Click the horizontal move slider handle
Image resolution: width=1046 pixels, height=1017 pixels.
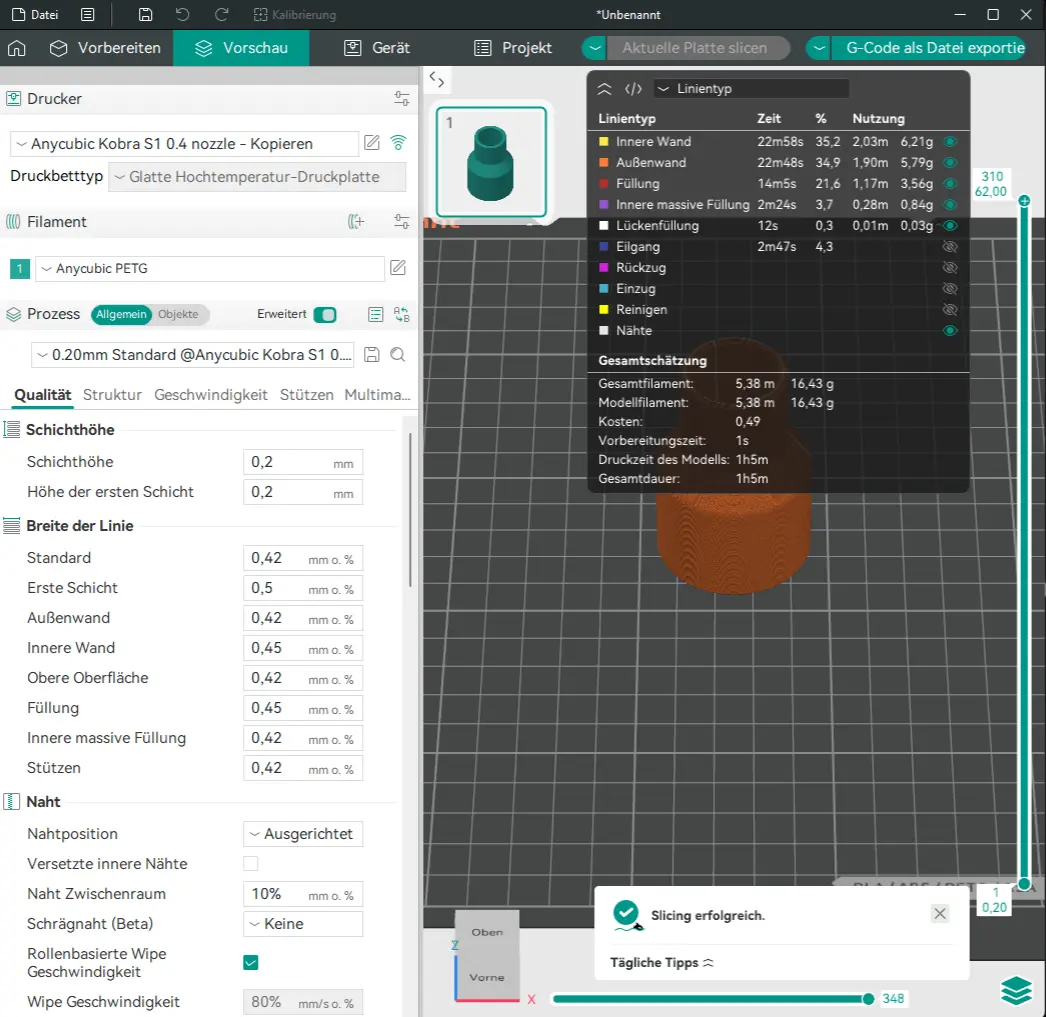click(868, 998)
